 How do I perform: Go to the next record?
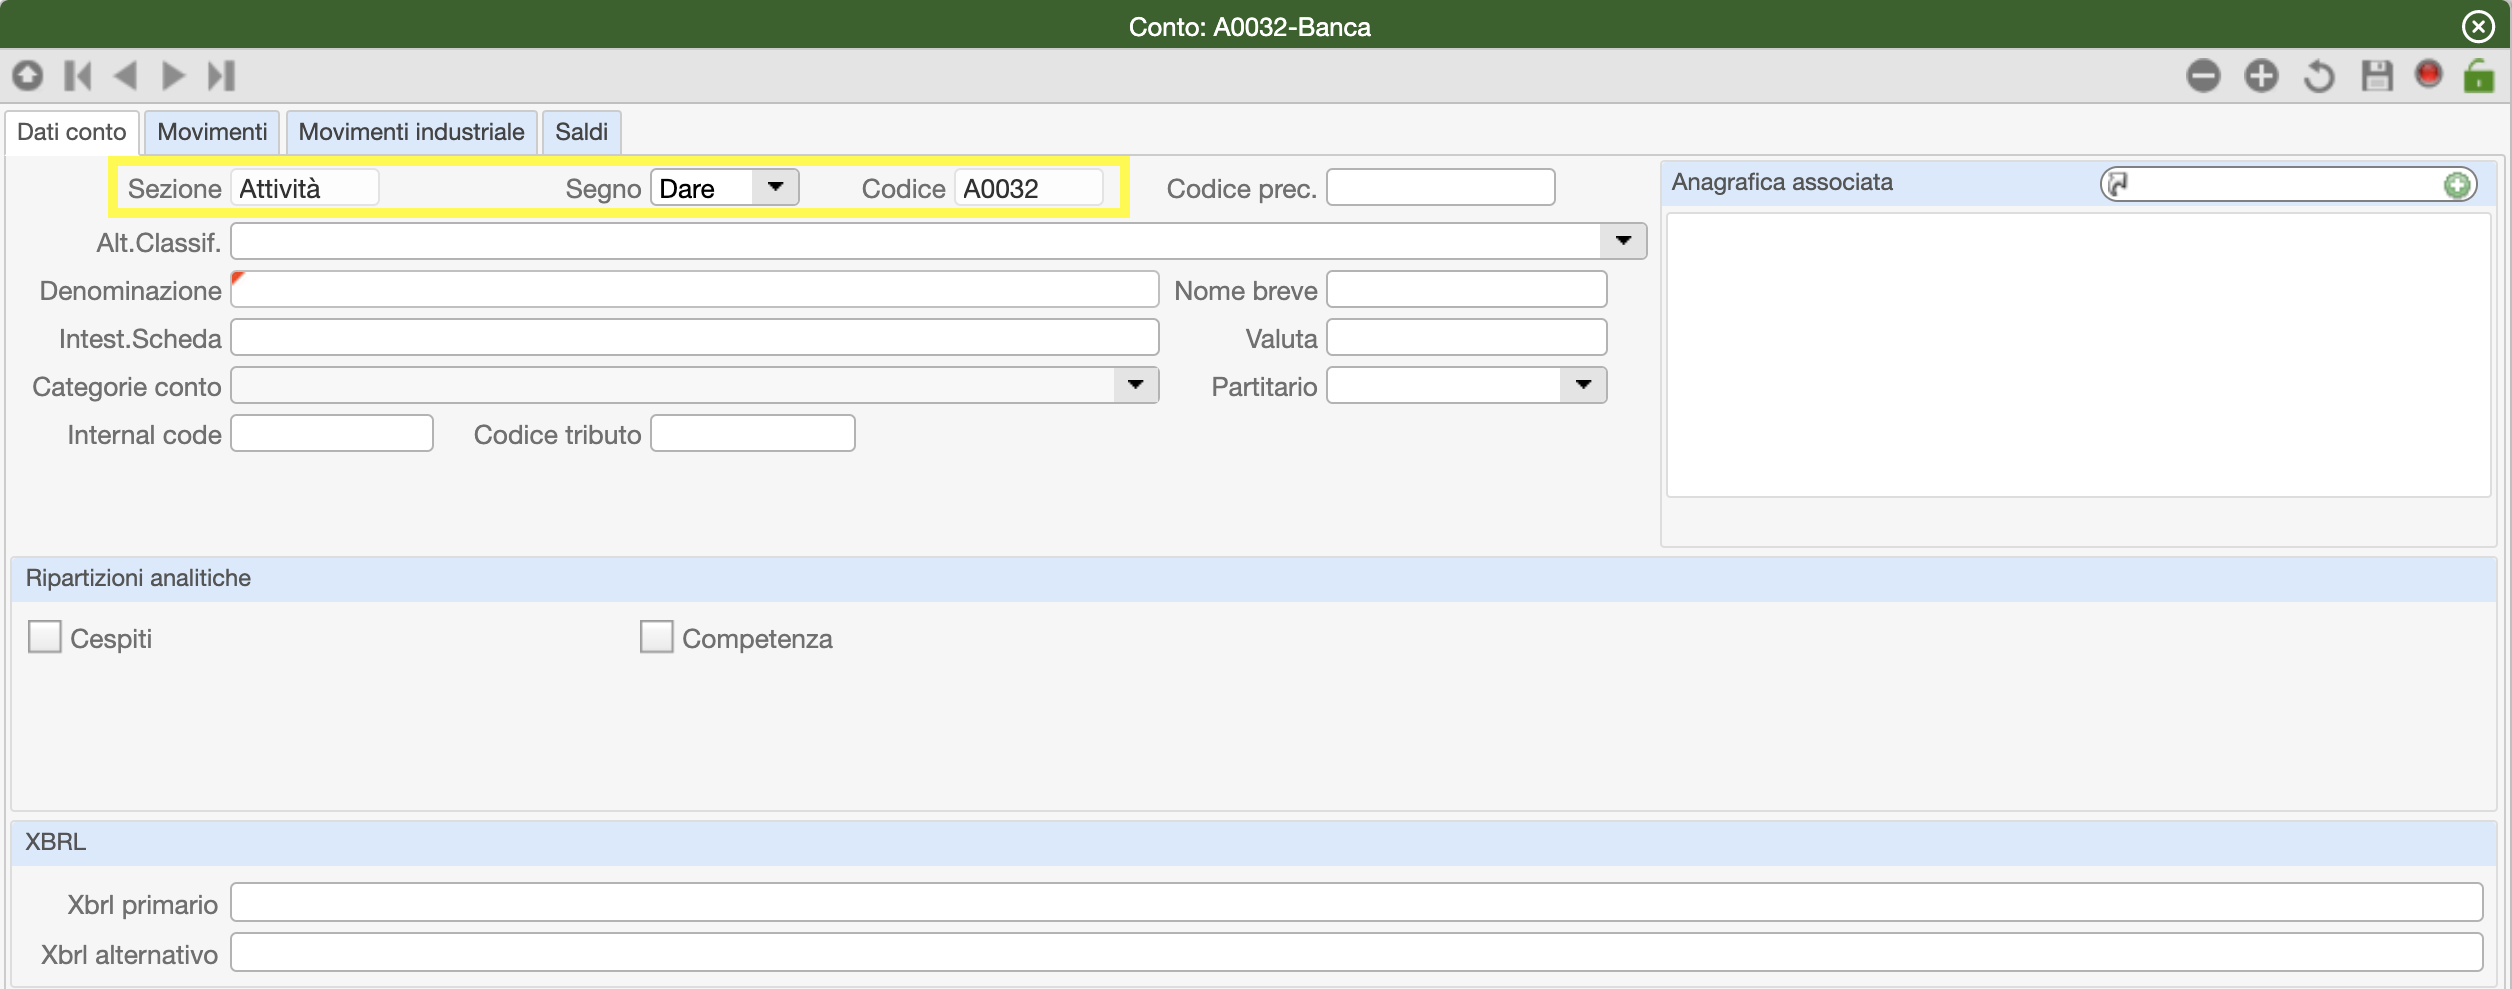pos(173,76)
